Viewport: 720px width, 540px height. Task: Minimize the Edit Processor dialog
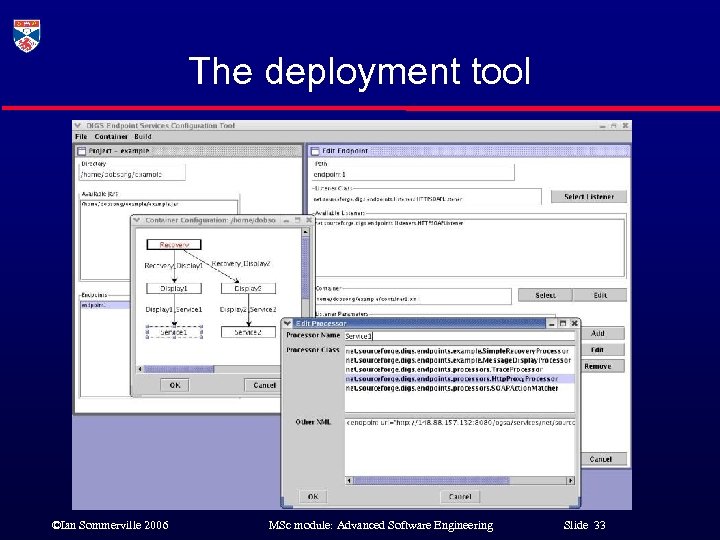(x=552, y=323)
